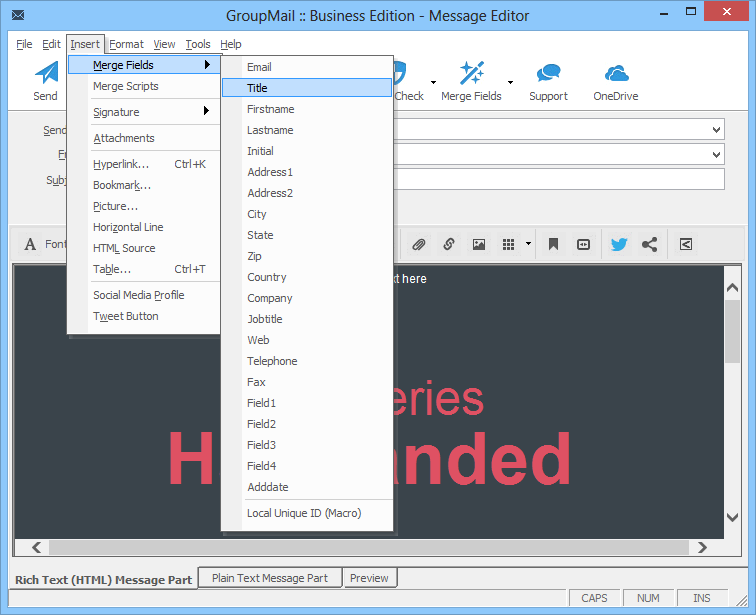Open HTML Source from Insert menu
Viewport: 756px width, 615px height.
[x=144, y=248]
